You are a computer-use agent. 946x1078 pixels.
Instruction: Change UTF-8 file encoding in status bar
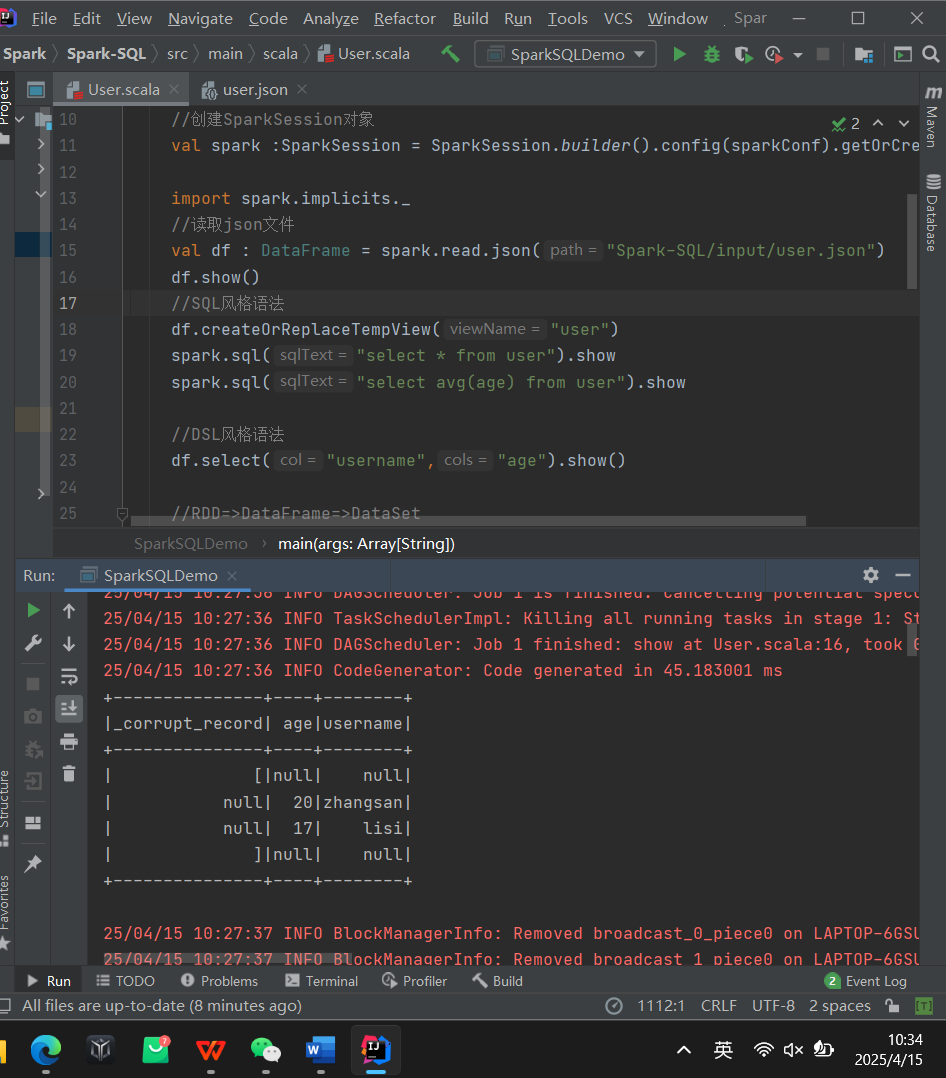click(773, 1006)
